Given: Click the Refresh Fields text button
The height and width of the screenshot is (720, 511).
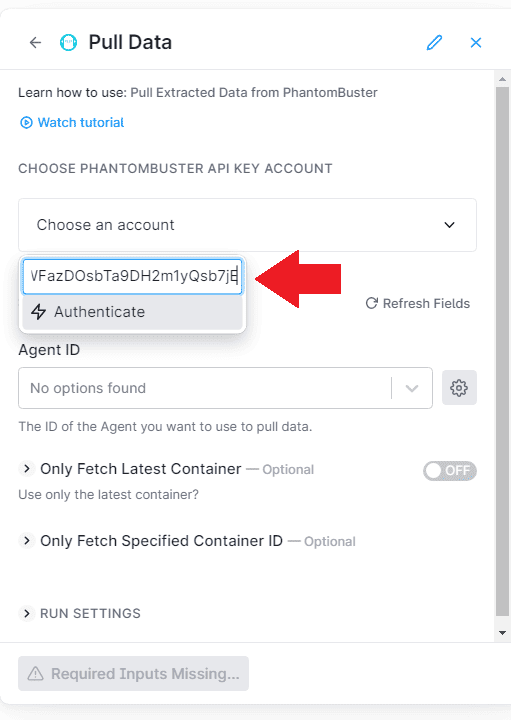Looking at the screenshot, I should (427, 304).
